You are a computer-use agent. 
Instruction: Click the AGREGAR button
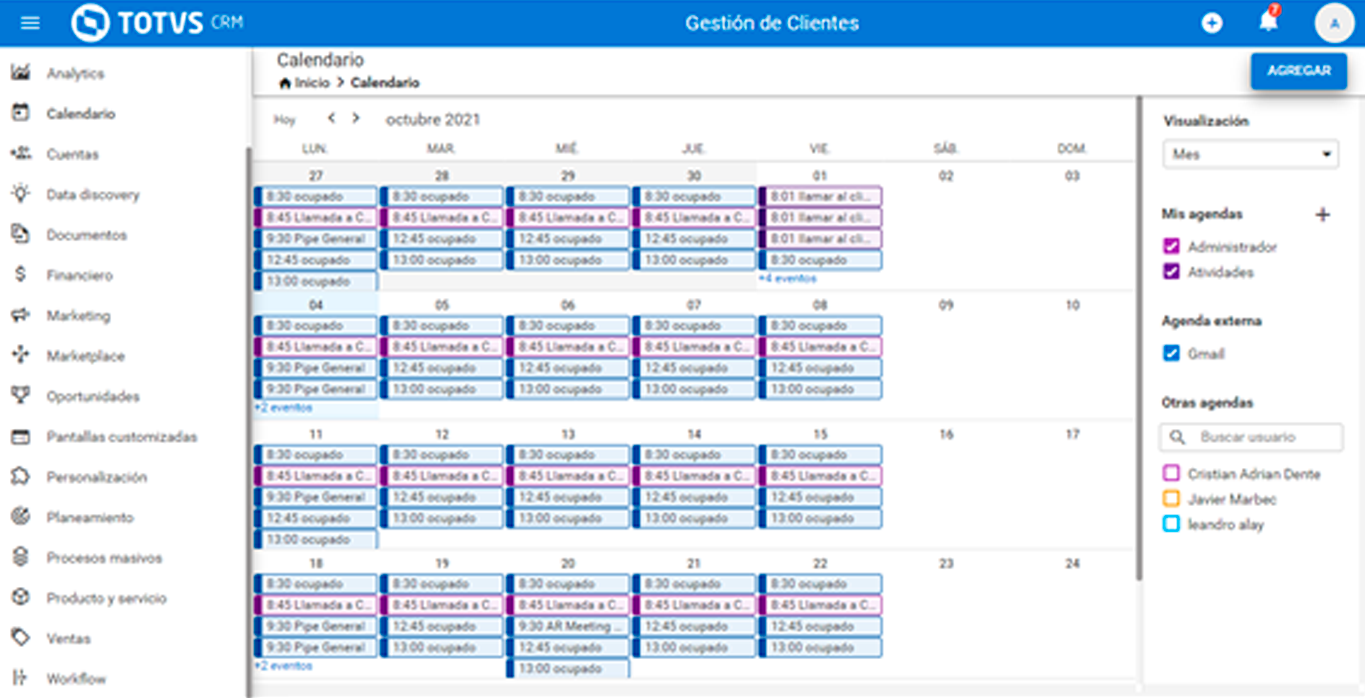(1298, 71)
